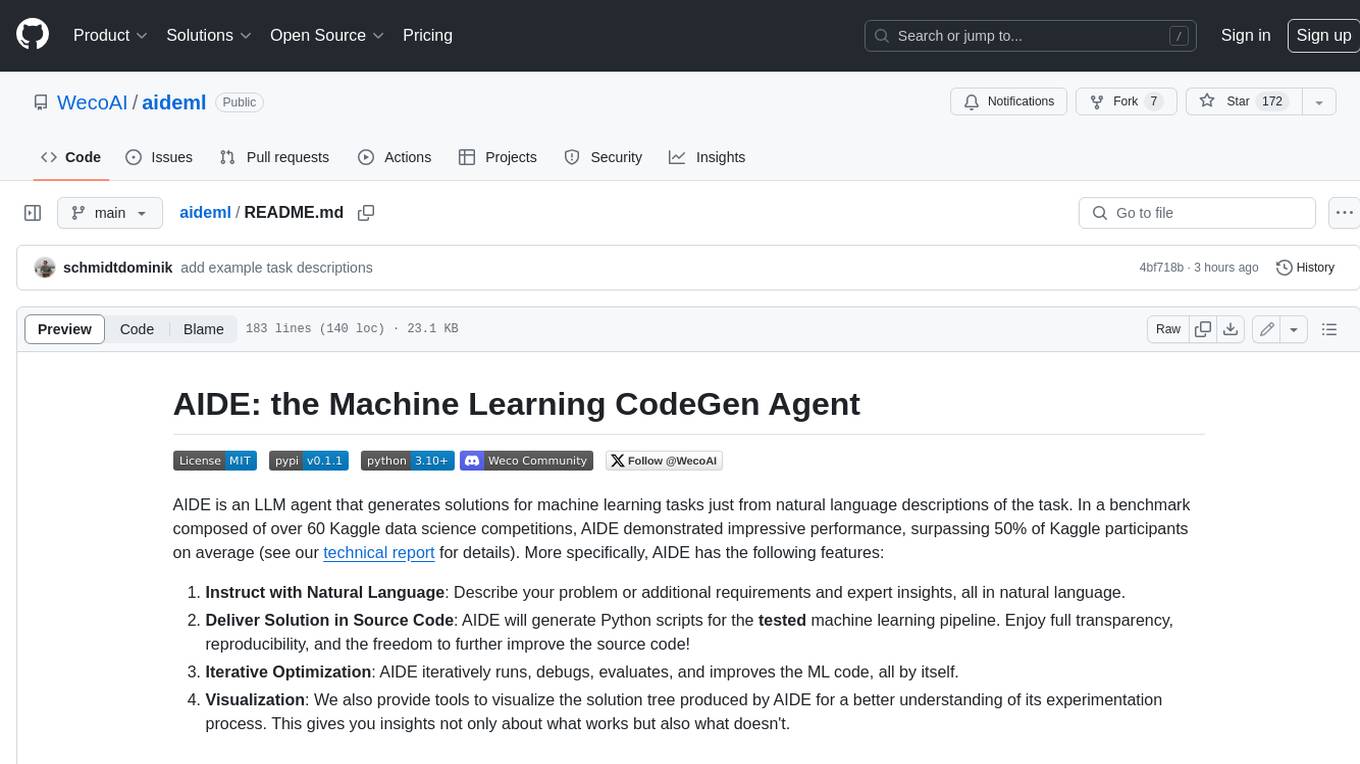This screenshot has height=764, width=1360.
Task: Open the Pricing page
Action: click(427, 35)
